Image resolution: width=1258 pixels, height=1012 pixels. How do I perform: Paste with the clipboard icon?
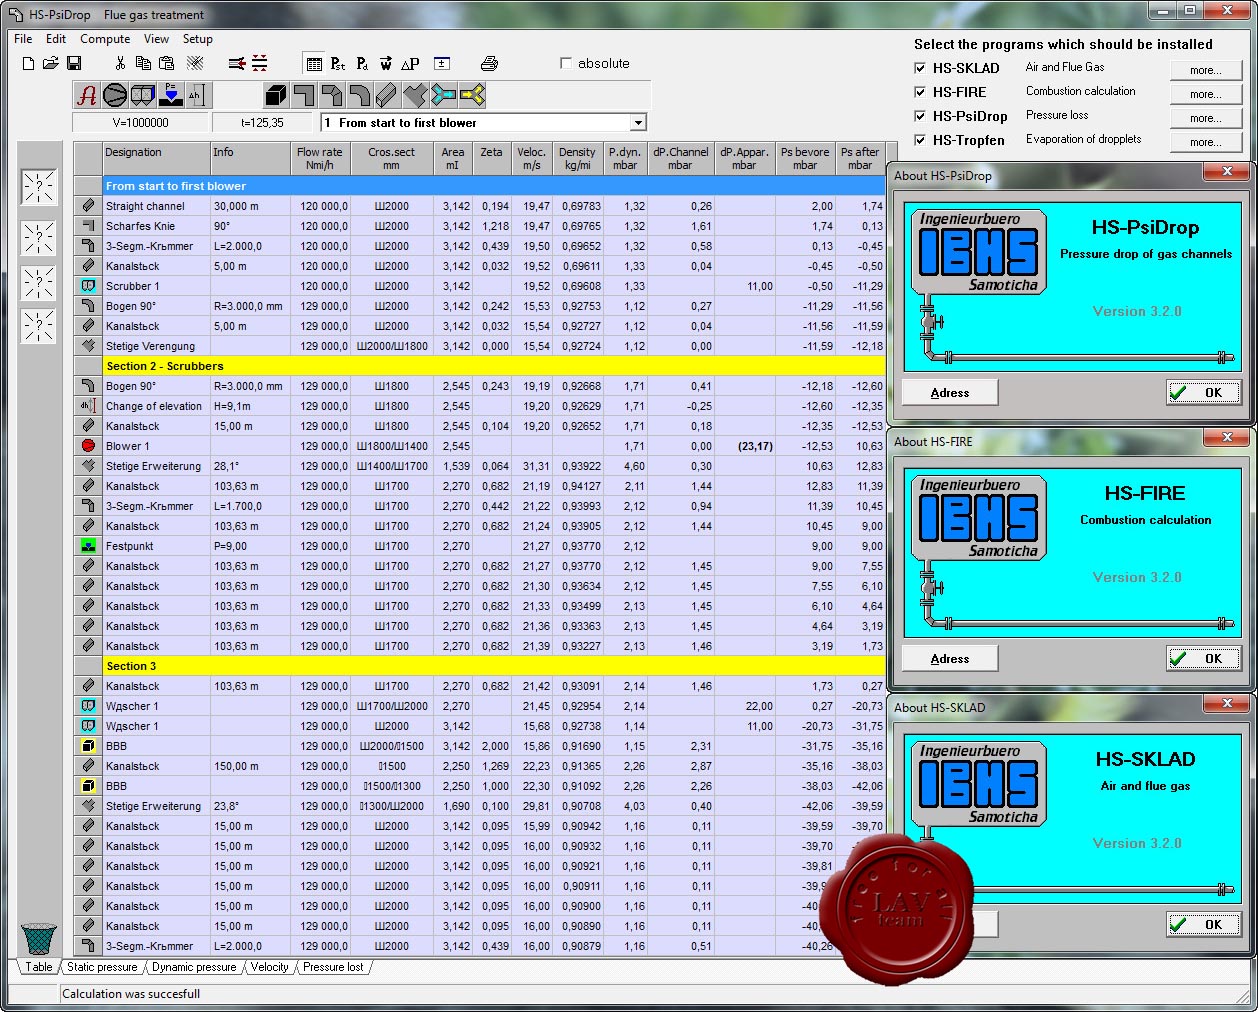pos(168,63)
